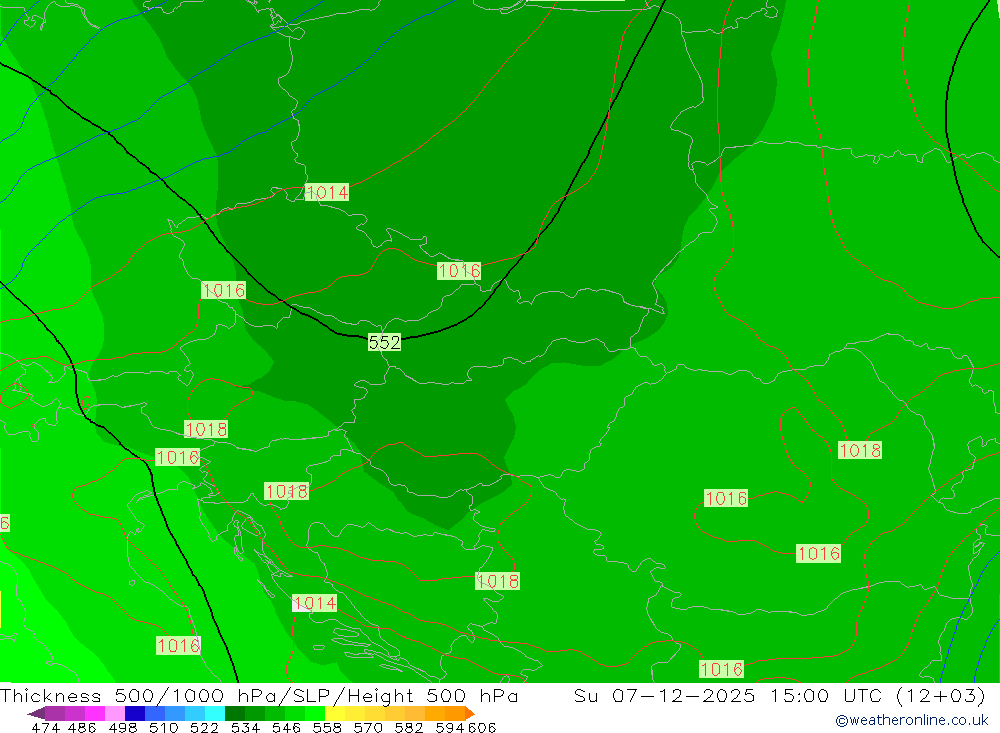Select the dark navy blue legend swatch

(135, 713)
